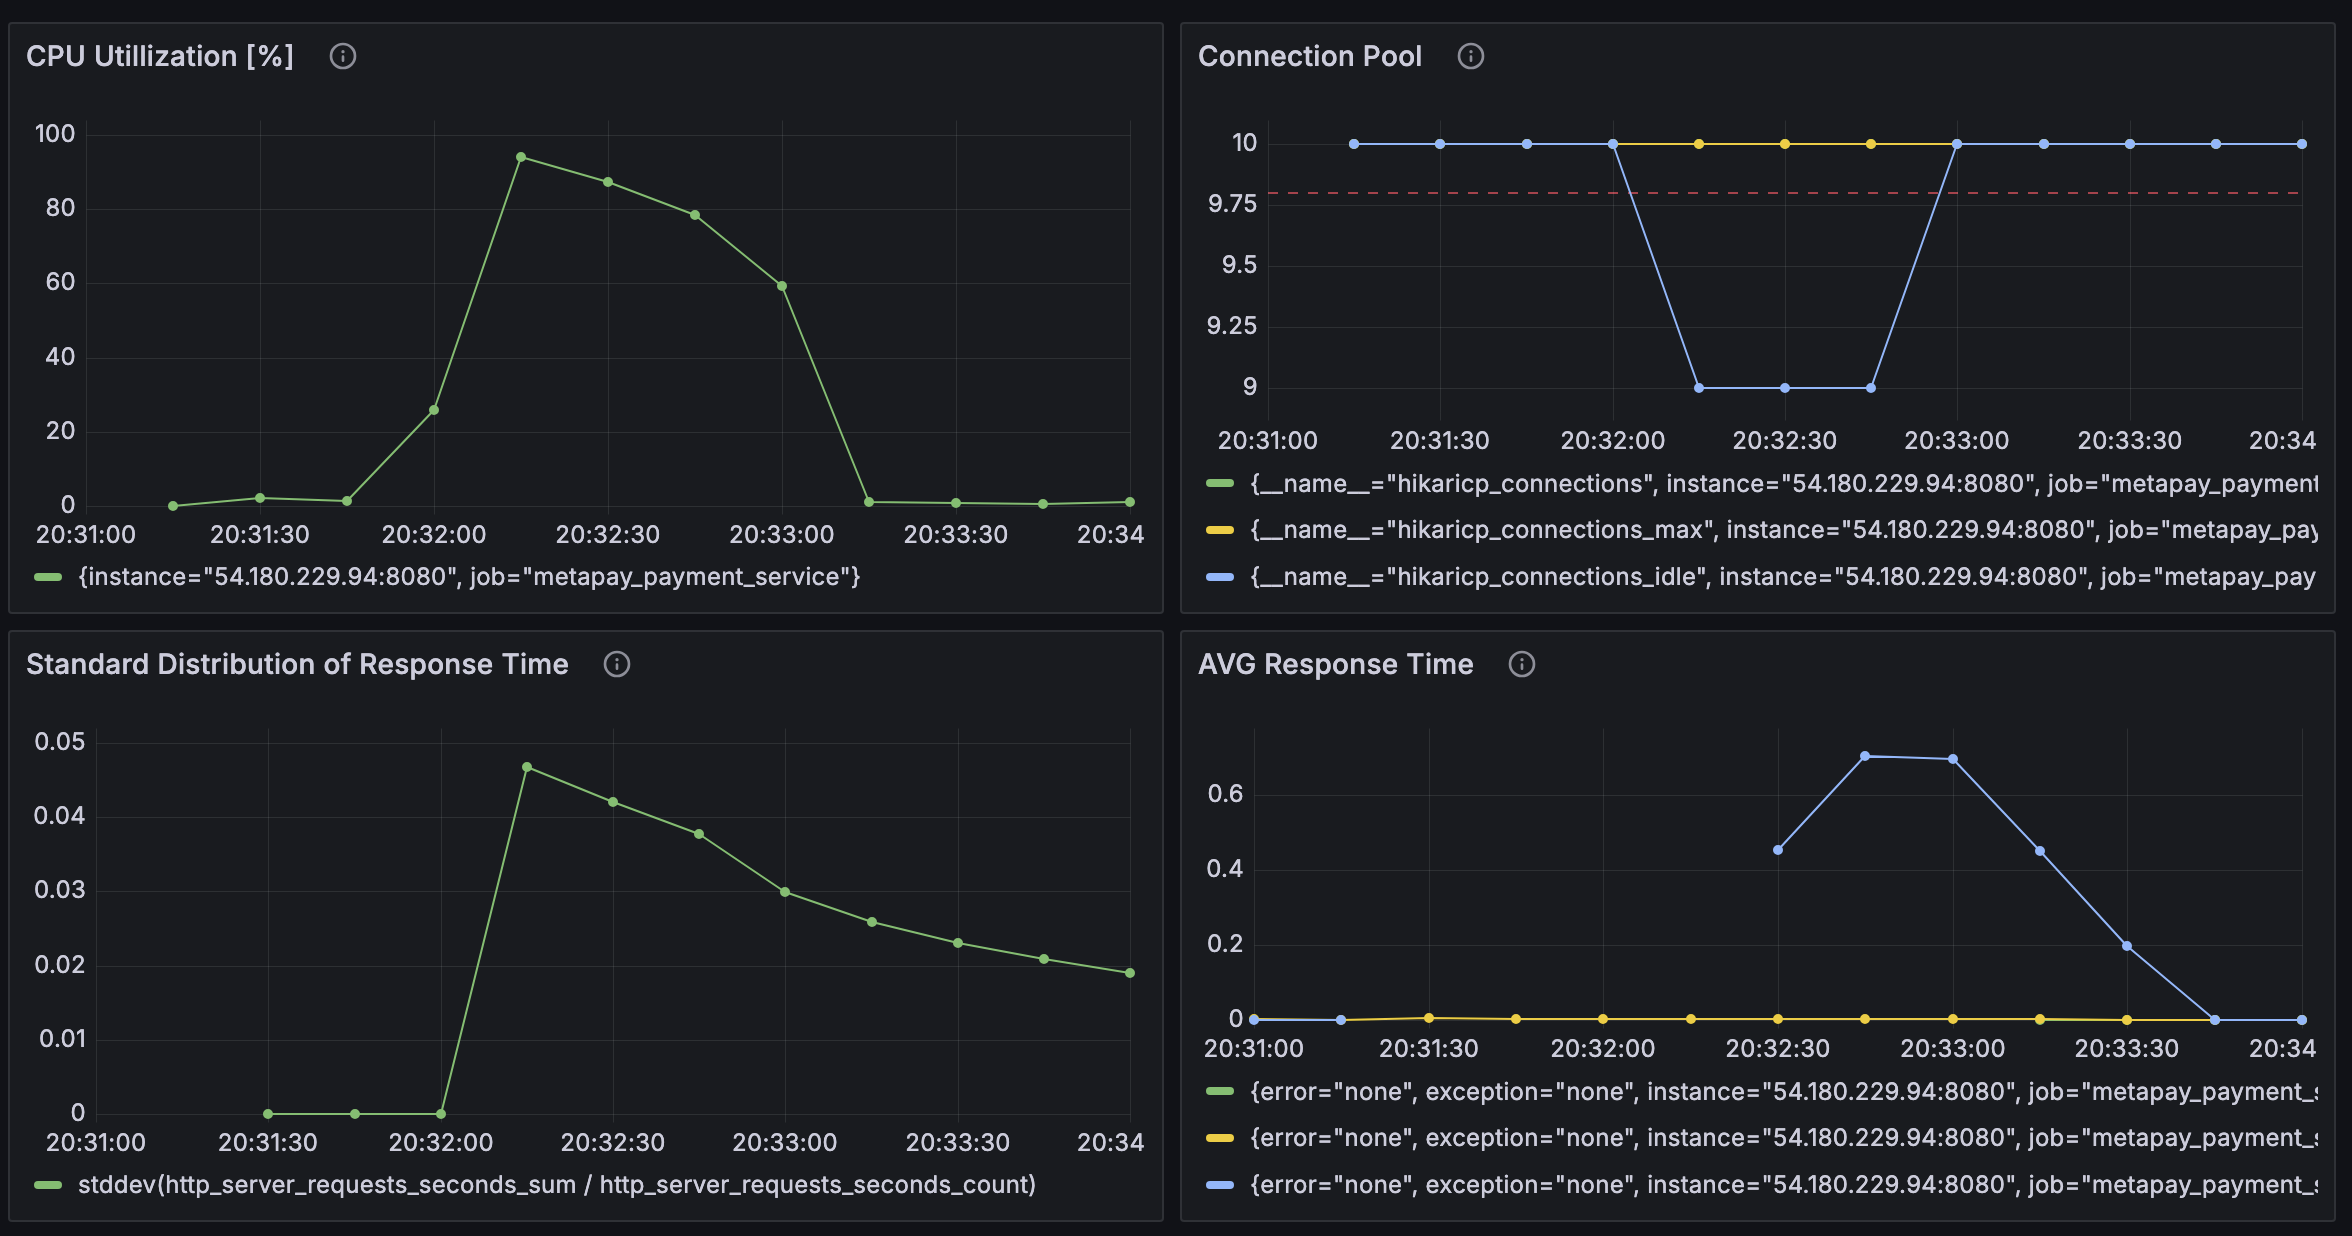This screenshot has width=2352, height=1236.
Task: Click Standard Distribution panel info icon
Action: [617, 664]
